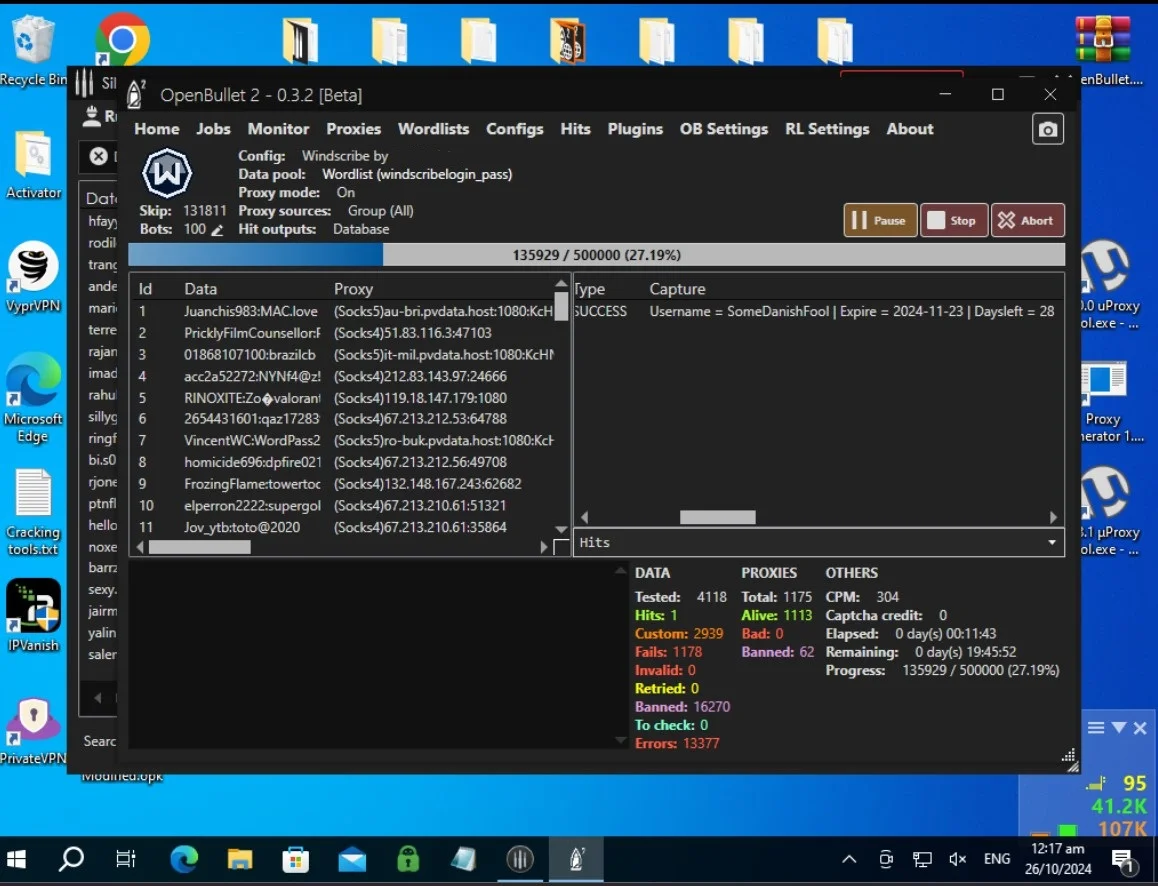Open the notification center icon
The image size is (1158, 886).
point(1123,860)
